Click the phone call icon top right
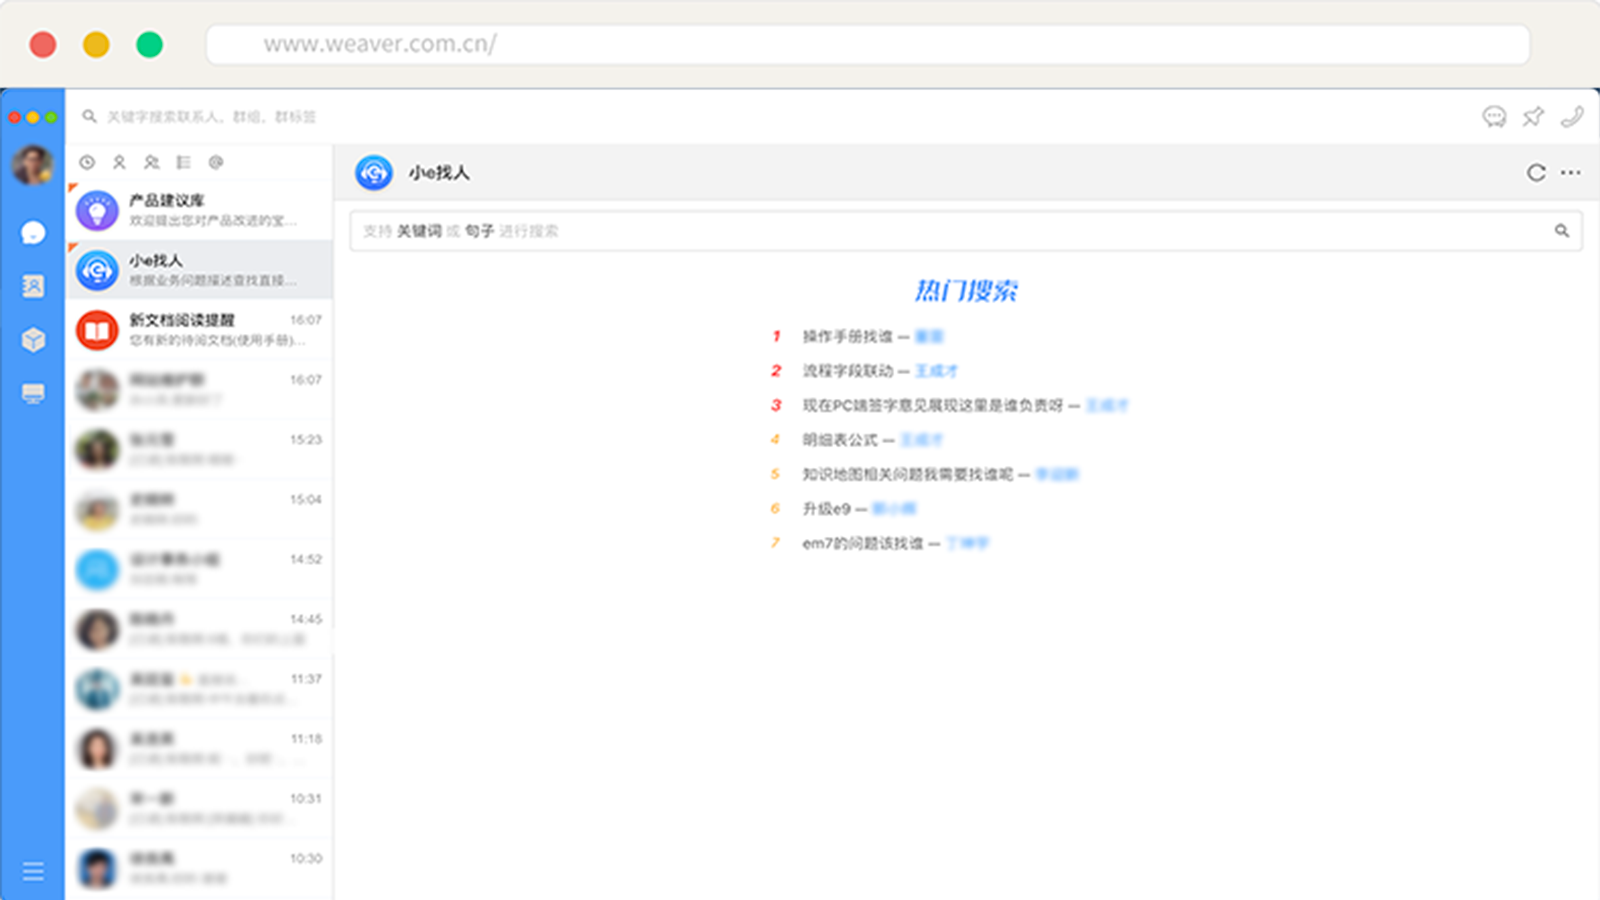This screenshot has width=1600, height=900. click(1572, 117)
